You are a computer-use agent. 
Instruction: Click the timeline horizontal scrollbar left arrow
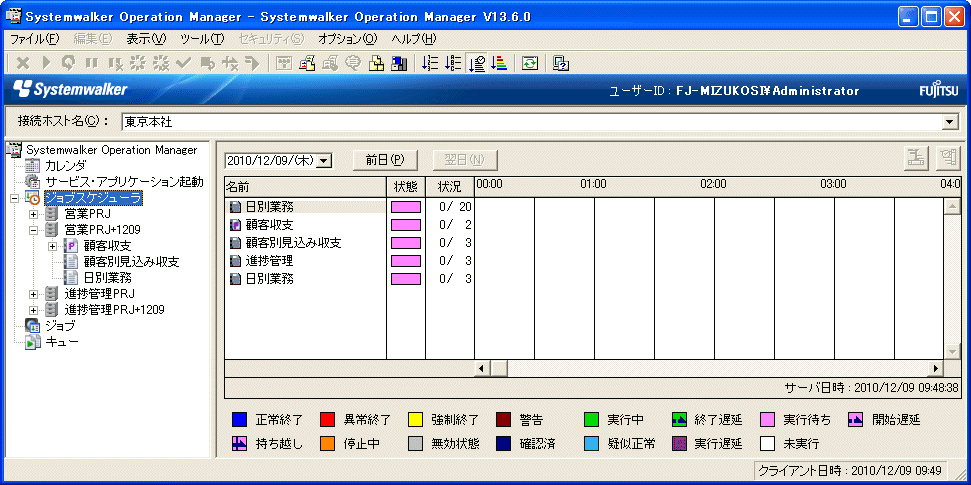[482, 368]
